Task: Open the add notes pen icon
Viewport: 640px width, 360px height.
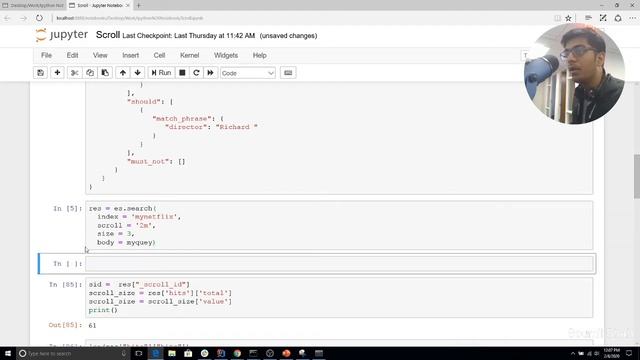Action: pos(603,18)
